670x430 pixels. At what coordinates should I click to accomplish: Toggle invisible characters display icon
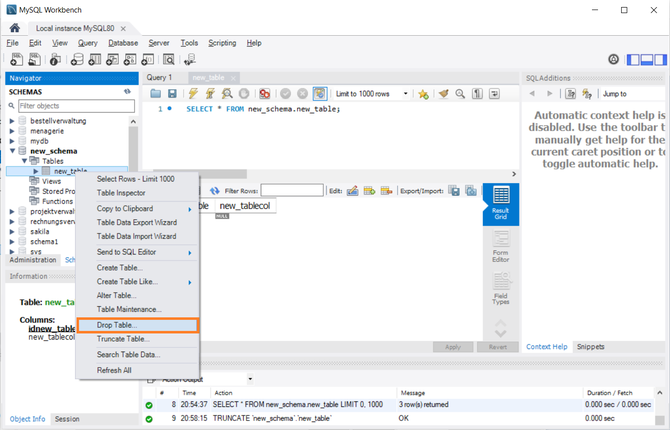click(x=477, y=94)
